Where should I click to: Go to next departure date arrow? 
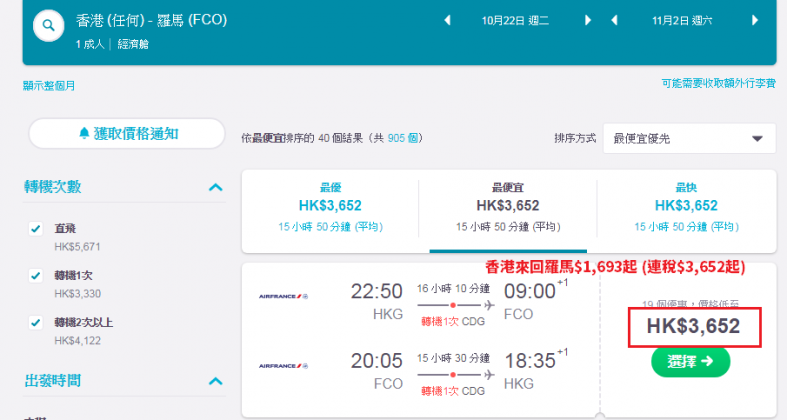coord(588,21)
